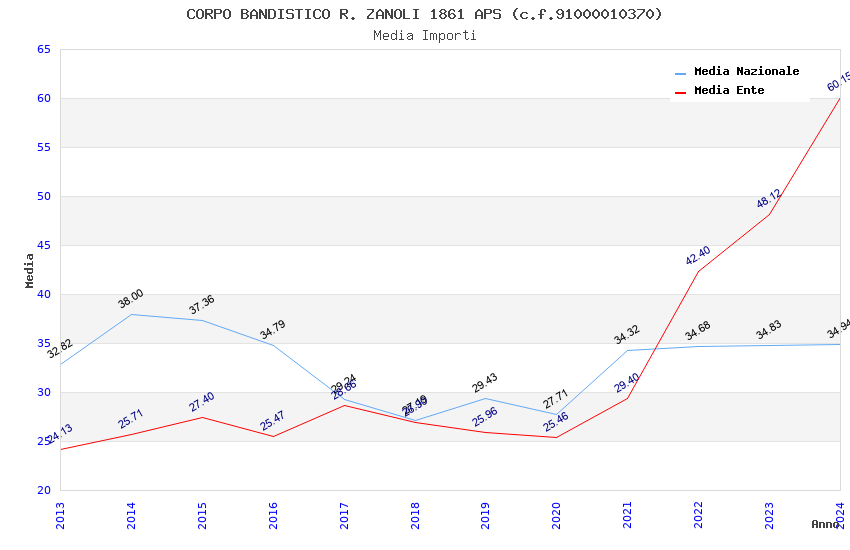Click the 34.79 data label for 2016
850x550 pixels.
click(273, 330)
